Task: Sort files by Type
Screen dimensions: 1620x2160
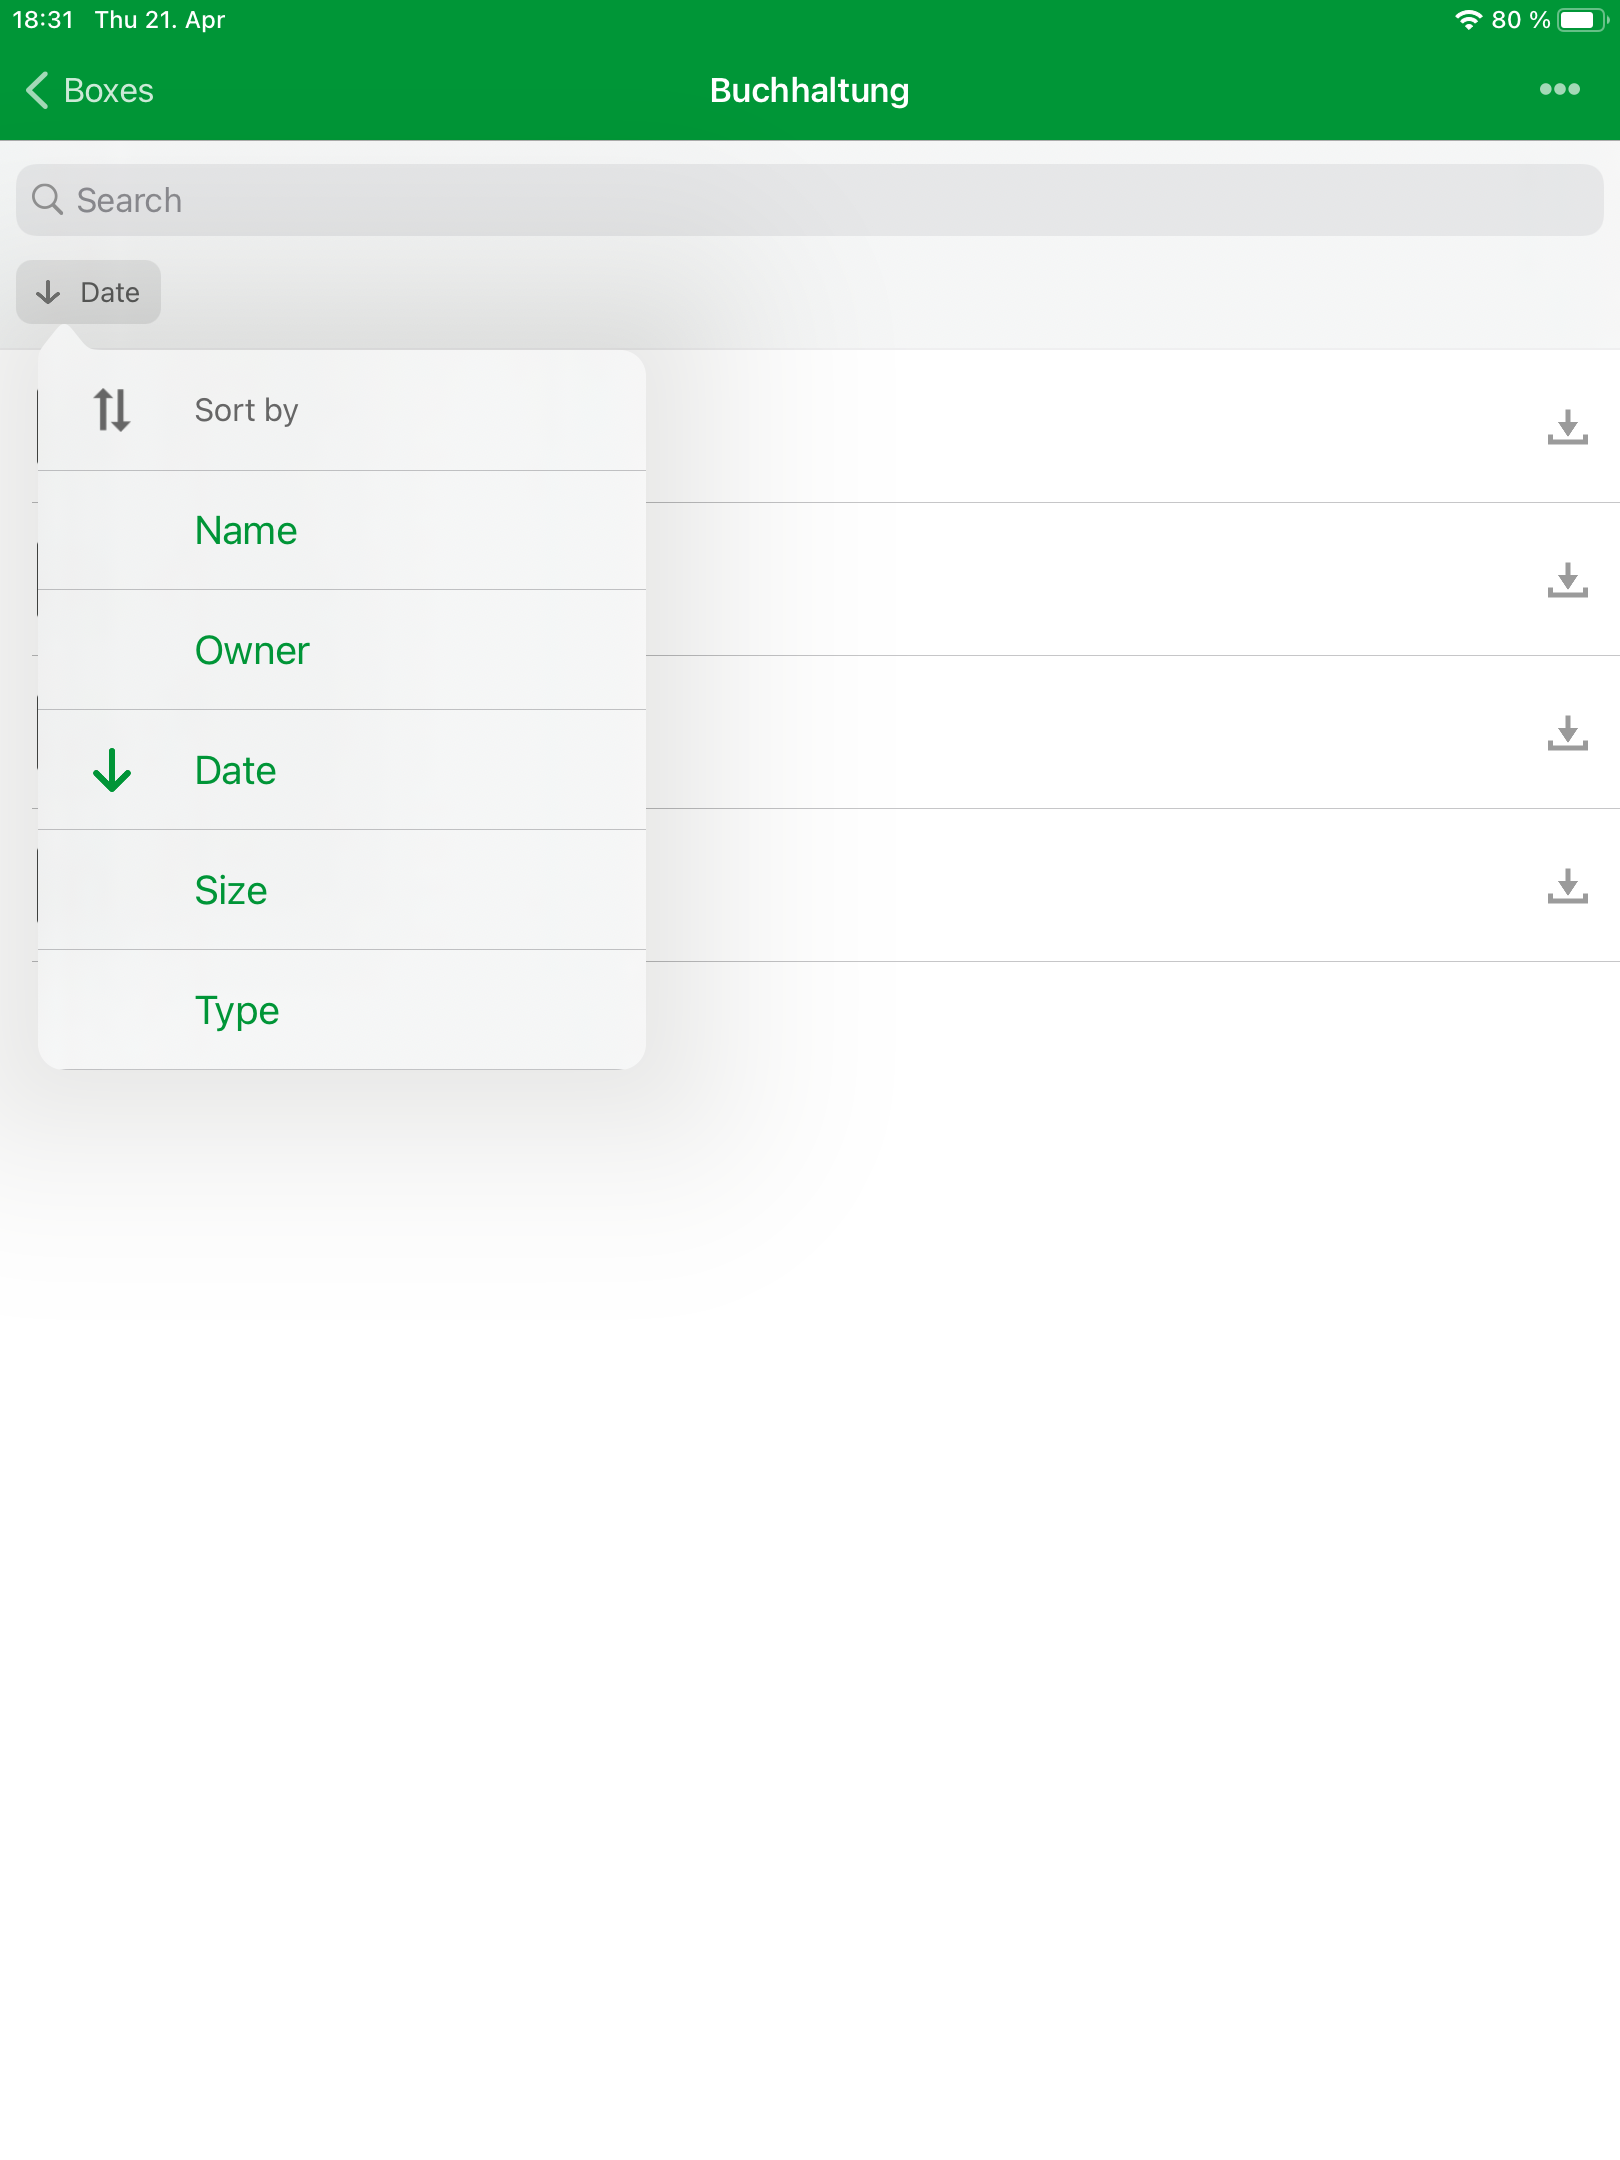Action: coord(342,1010)
